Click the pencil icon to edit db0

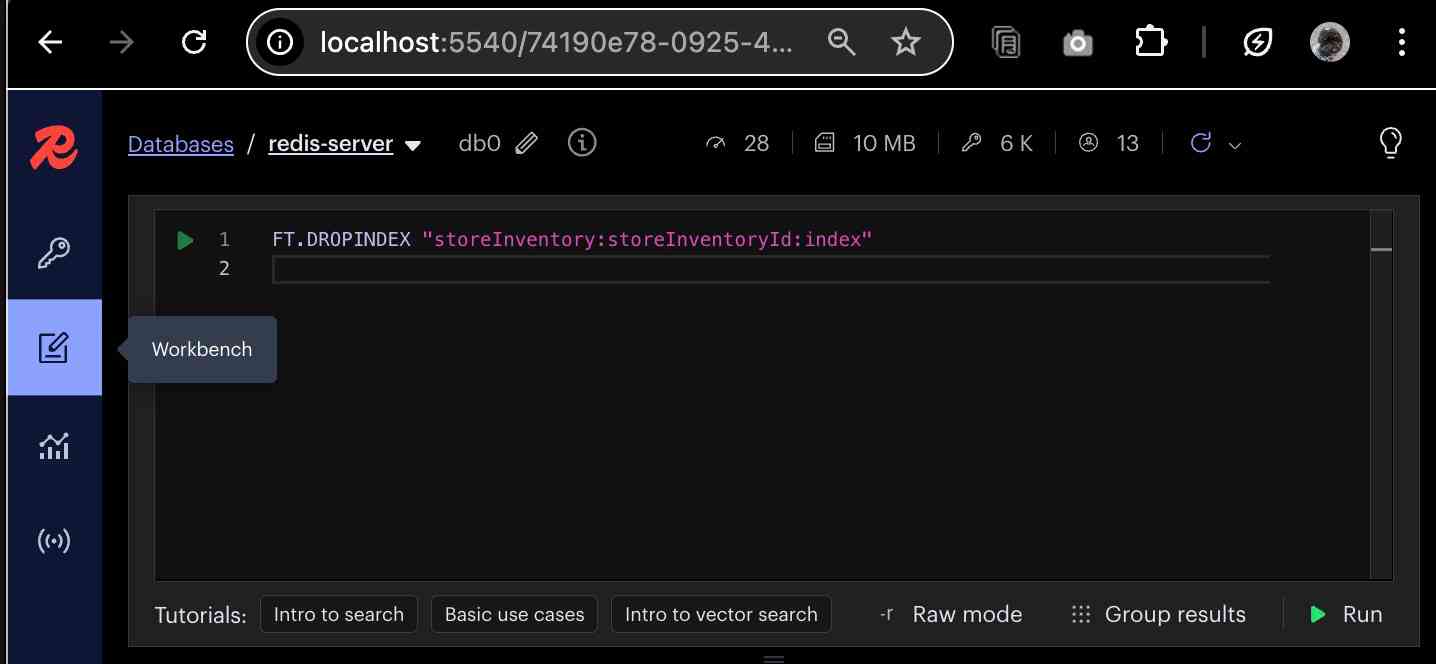(527, 144)
